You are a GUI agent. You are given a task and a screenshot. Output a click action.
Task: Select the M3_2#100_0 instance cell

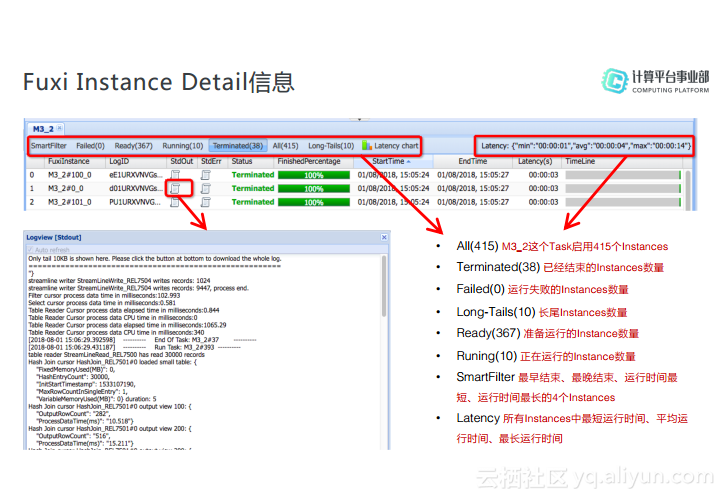(70, 175)
